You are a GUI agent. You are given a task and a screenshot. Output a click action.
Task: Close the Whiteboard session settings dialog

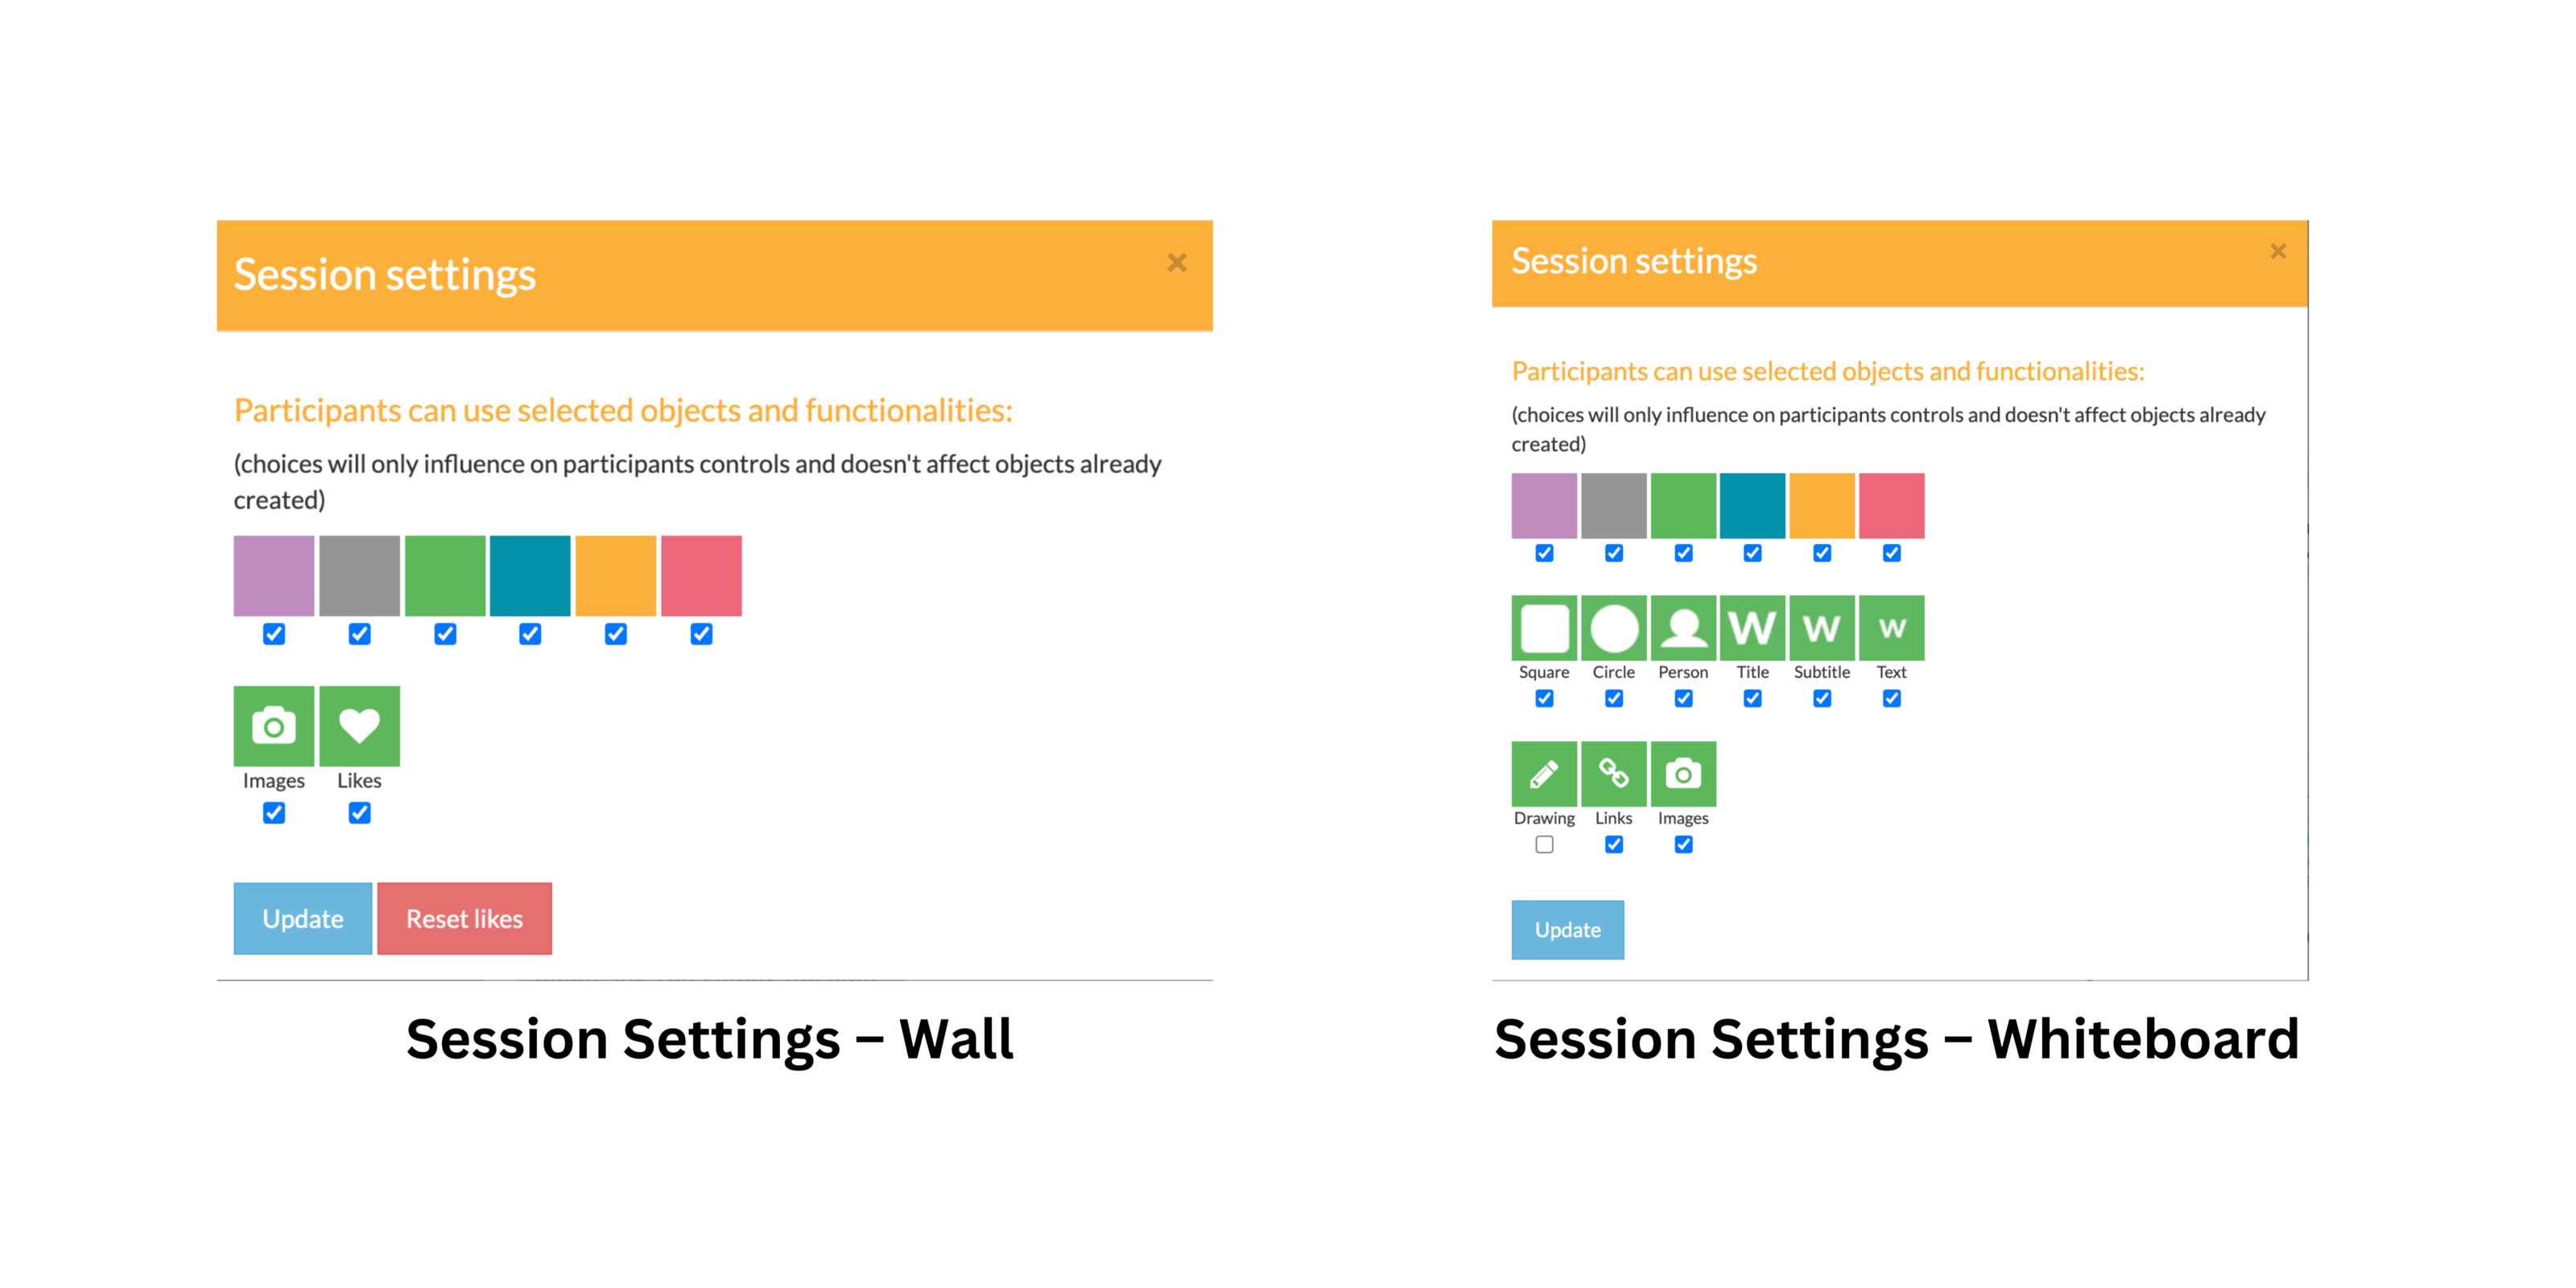point(2277,251)
